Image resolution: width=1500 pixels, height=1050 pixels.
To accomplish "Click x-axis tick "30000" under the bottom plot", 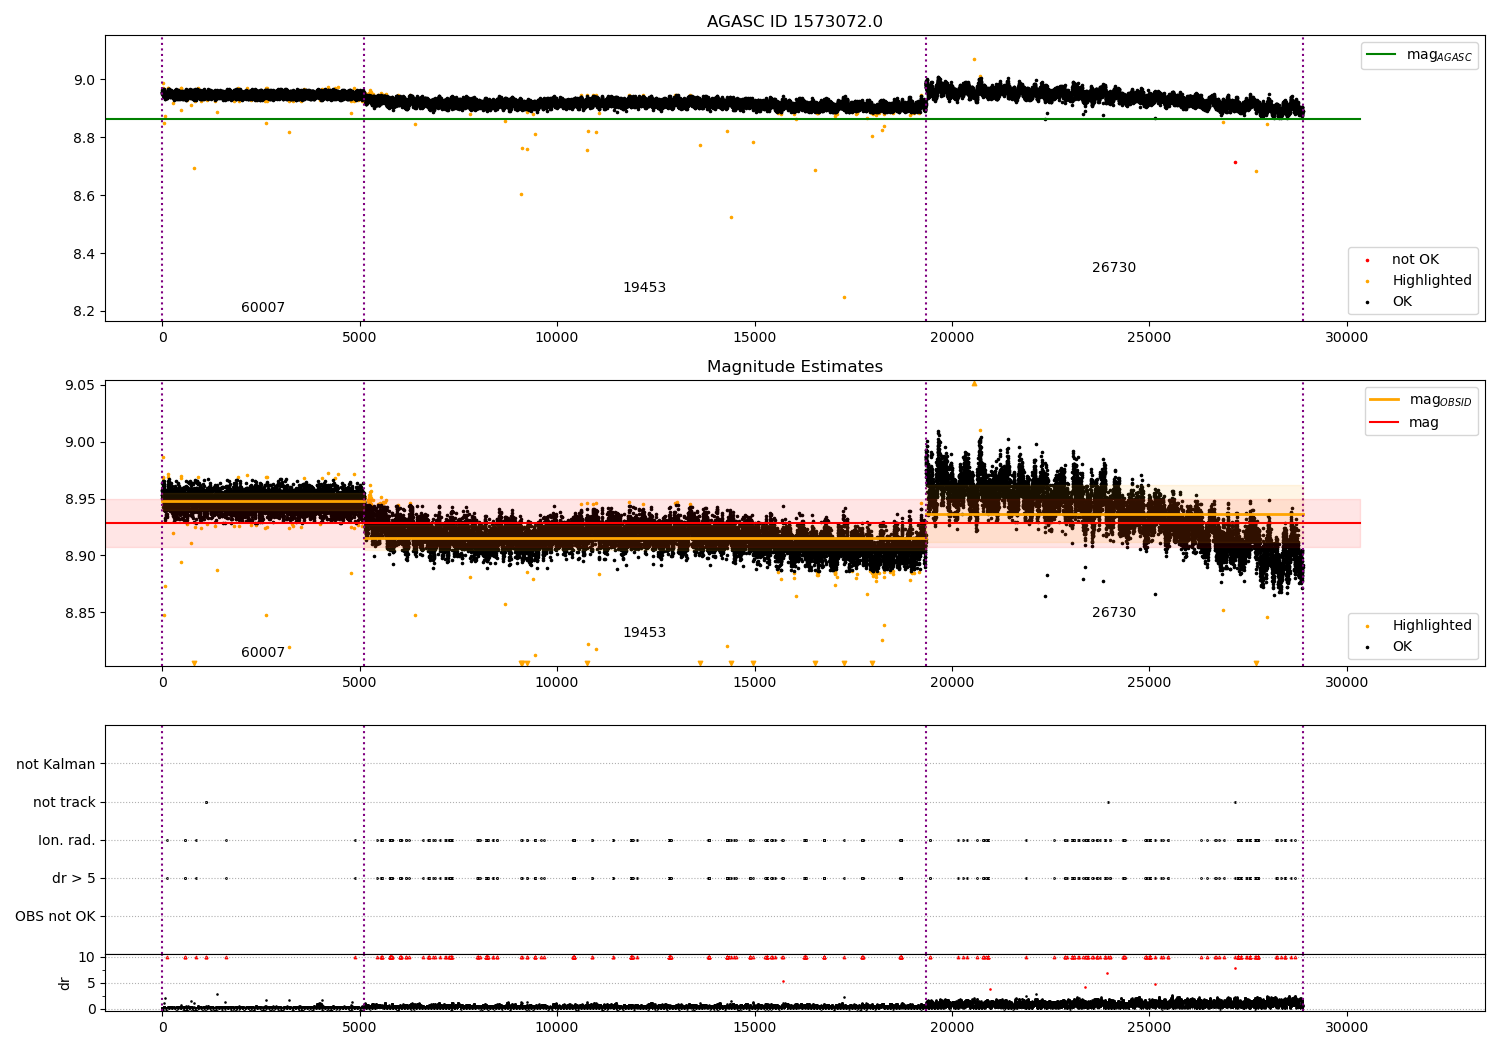I will pyautogui.click(x=1347, y=1028).
